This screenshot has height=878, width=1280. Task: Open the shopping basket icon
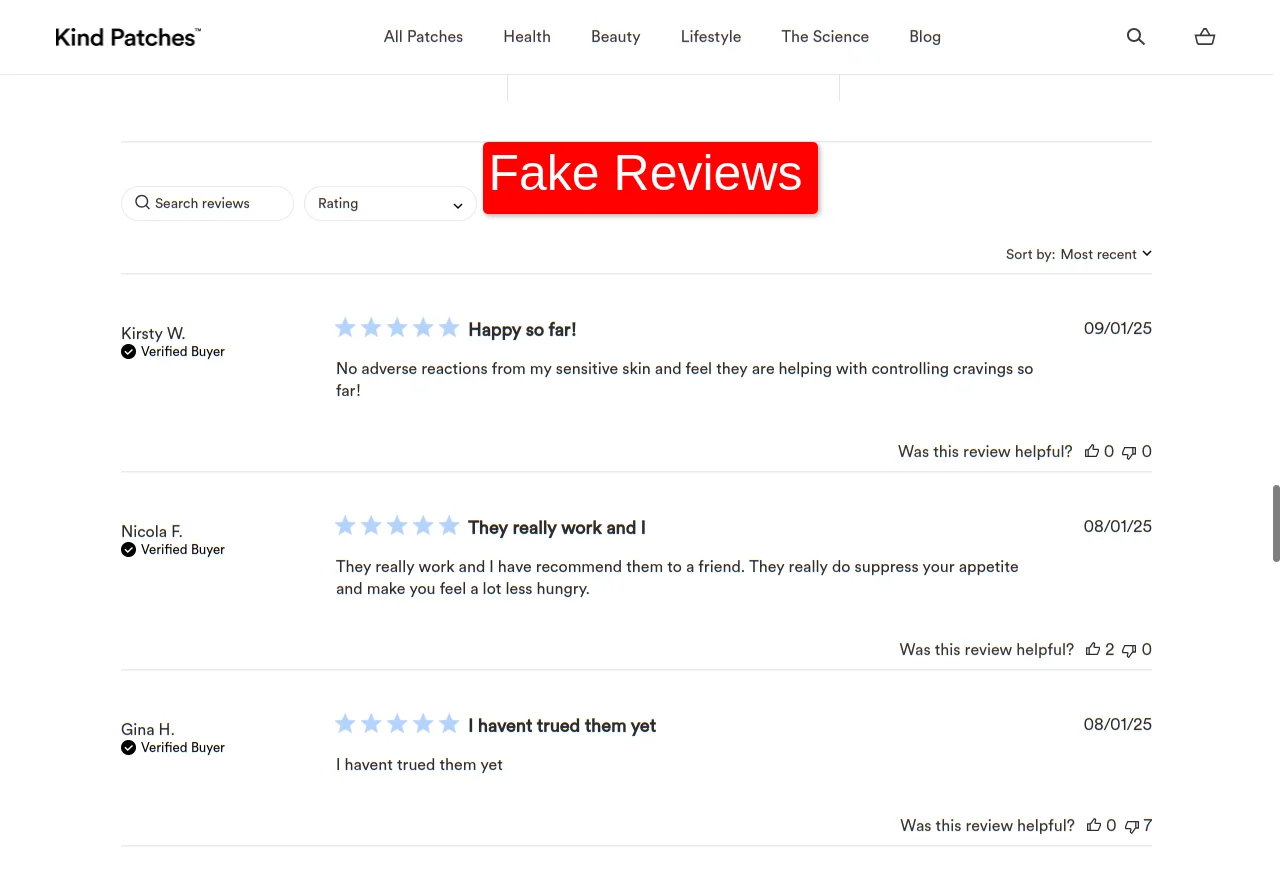[x=1205, y=37]
